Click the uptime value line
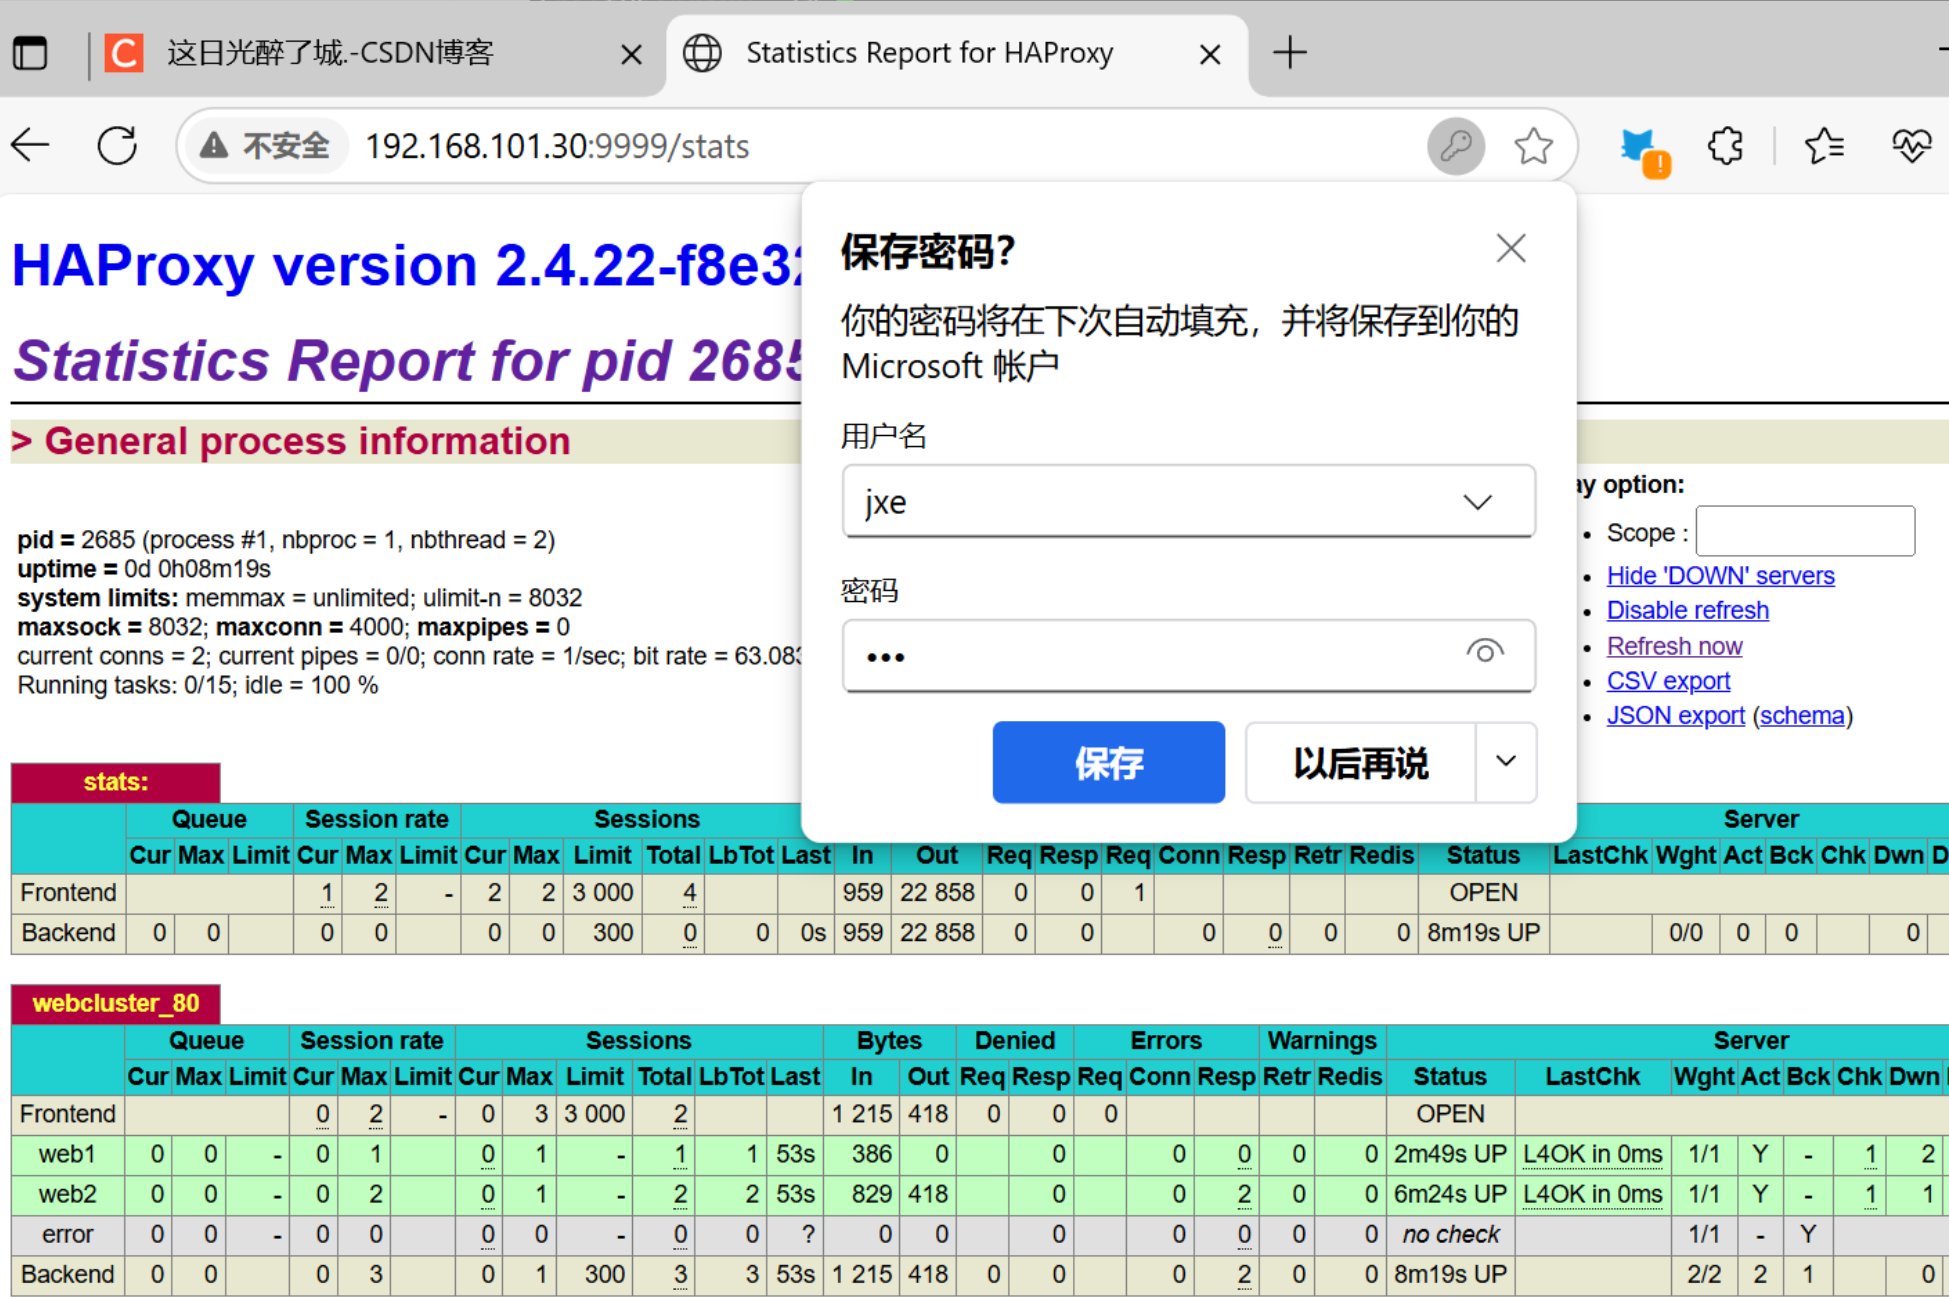 (x=144, y=569)
